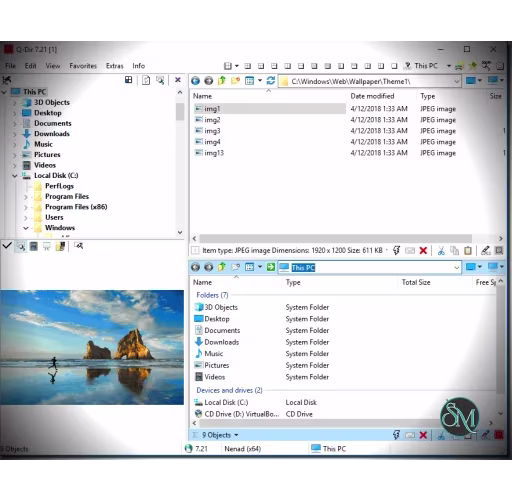Open the Info menu
The image size is (512, 500).
(139, 66)
